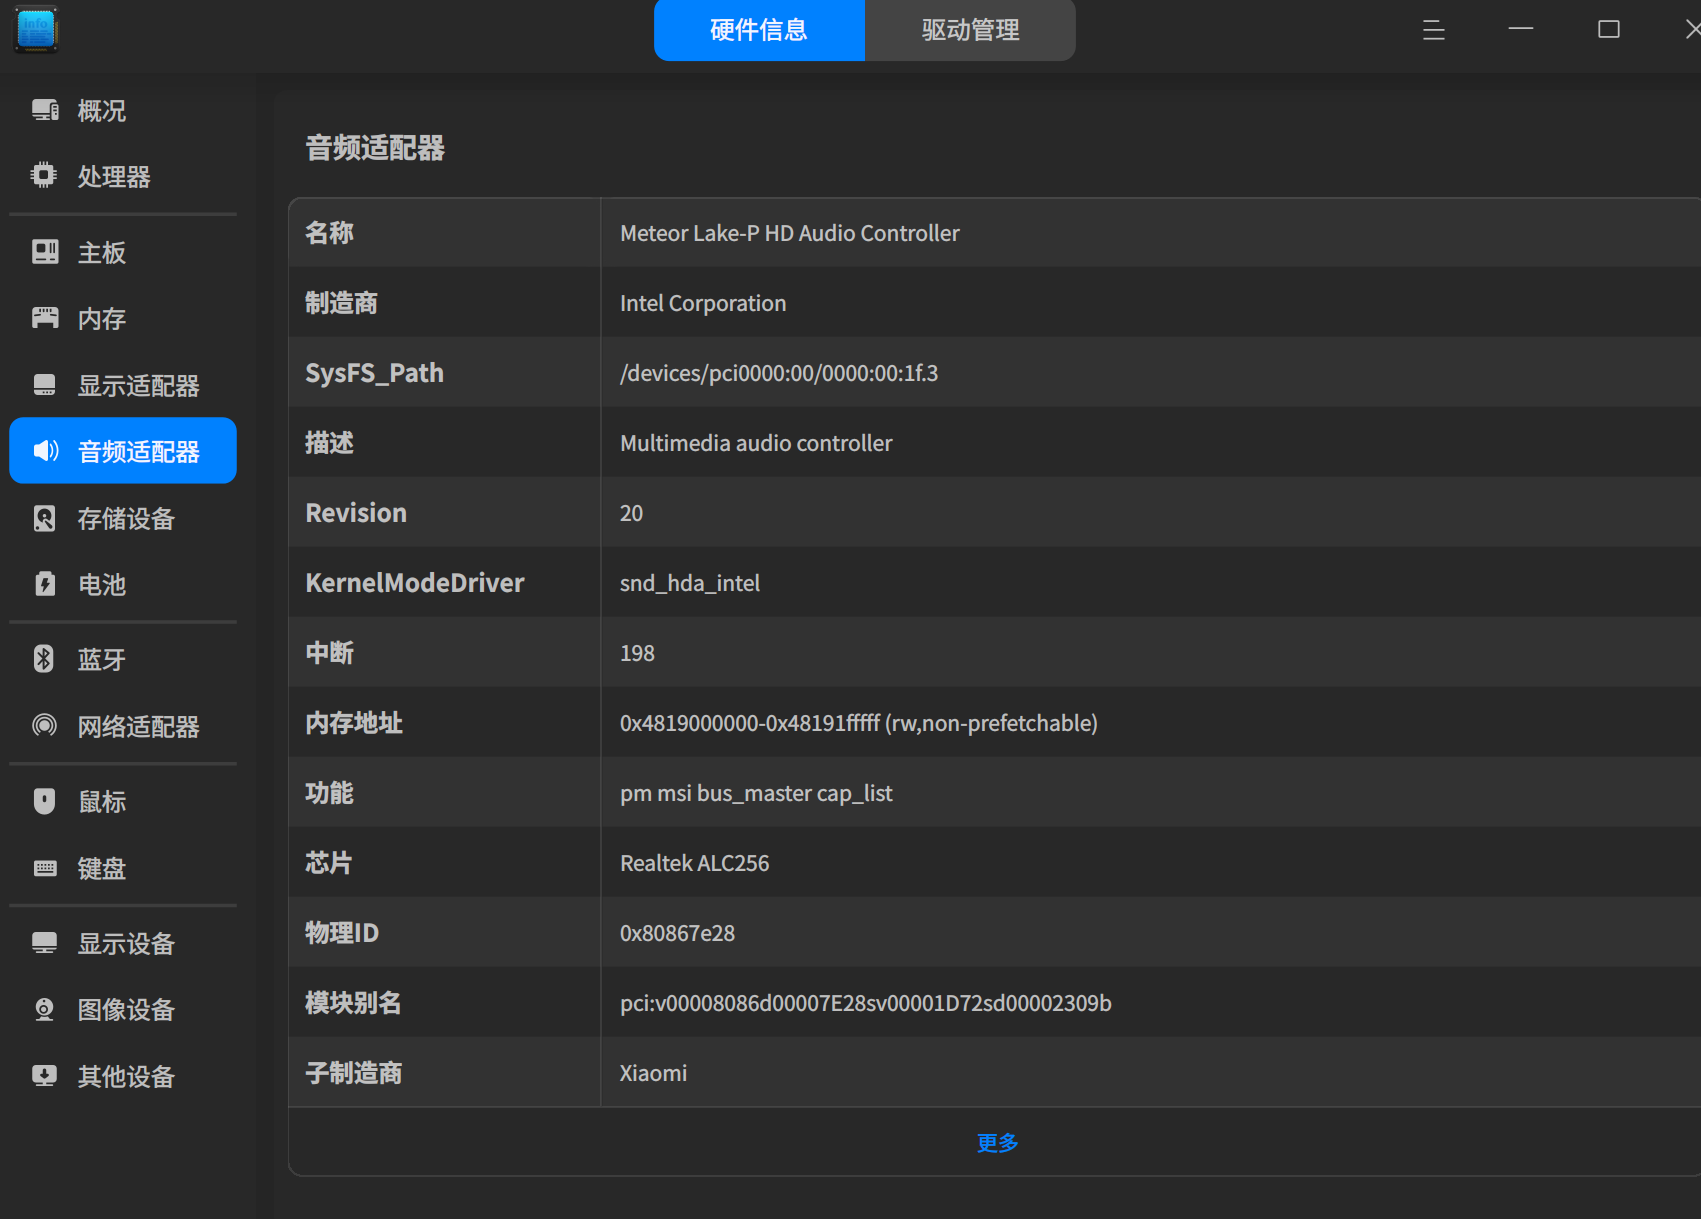Click the KernelModeDriver row label
Viewport: 1701px width, 1219px height.
click(x=415, y=583)
